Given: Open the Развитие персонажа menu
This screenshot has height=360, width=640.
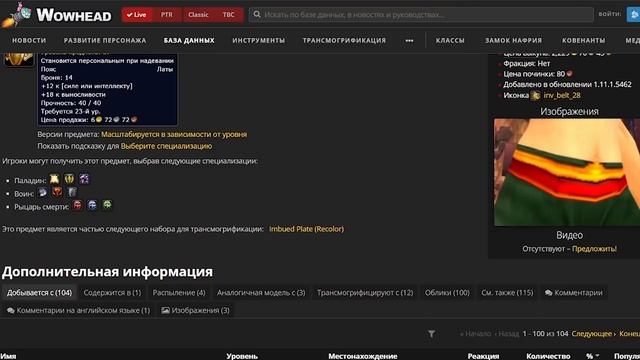Looking at the screenshot, I should tap(105, 40).
